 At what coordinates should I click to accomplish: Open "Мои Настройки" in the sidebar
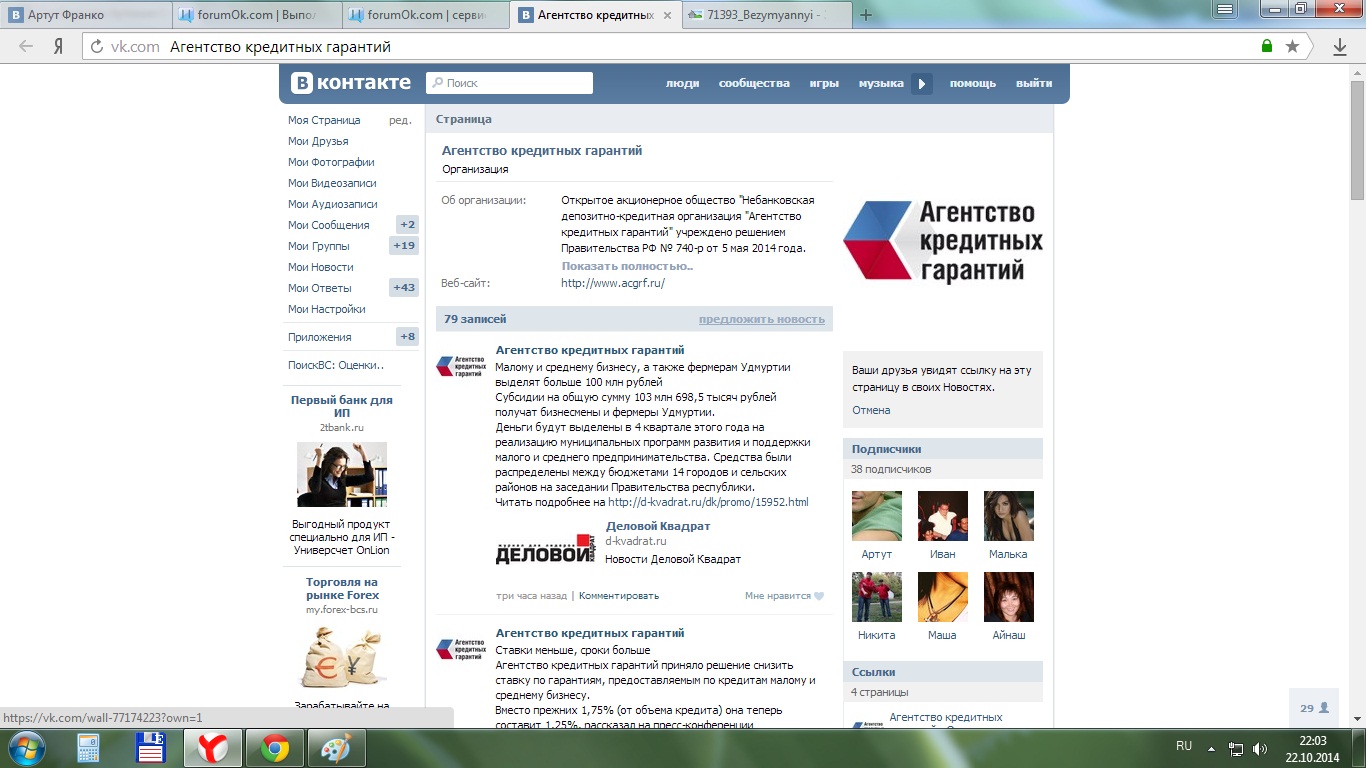point(327,309)
